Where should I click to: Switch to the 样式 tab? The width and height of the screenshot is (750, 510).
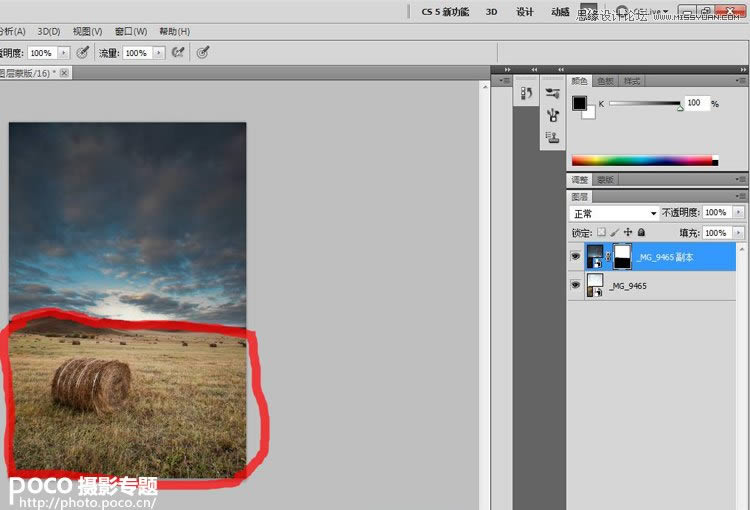click(632, 81)
